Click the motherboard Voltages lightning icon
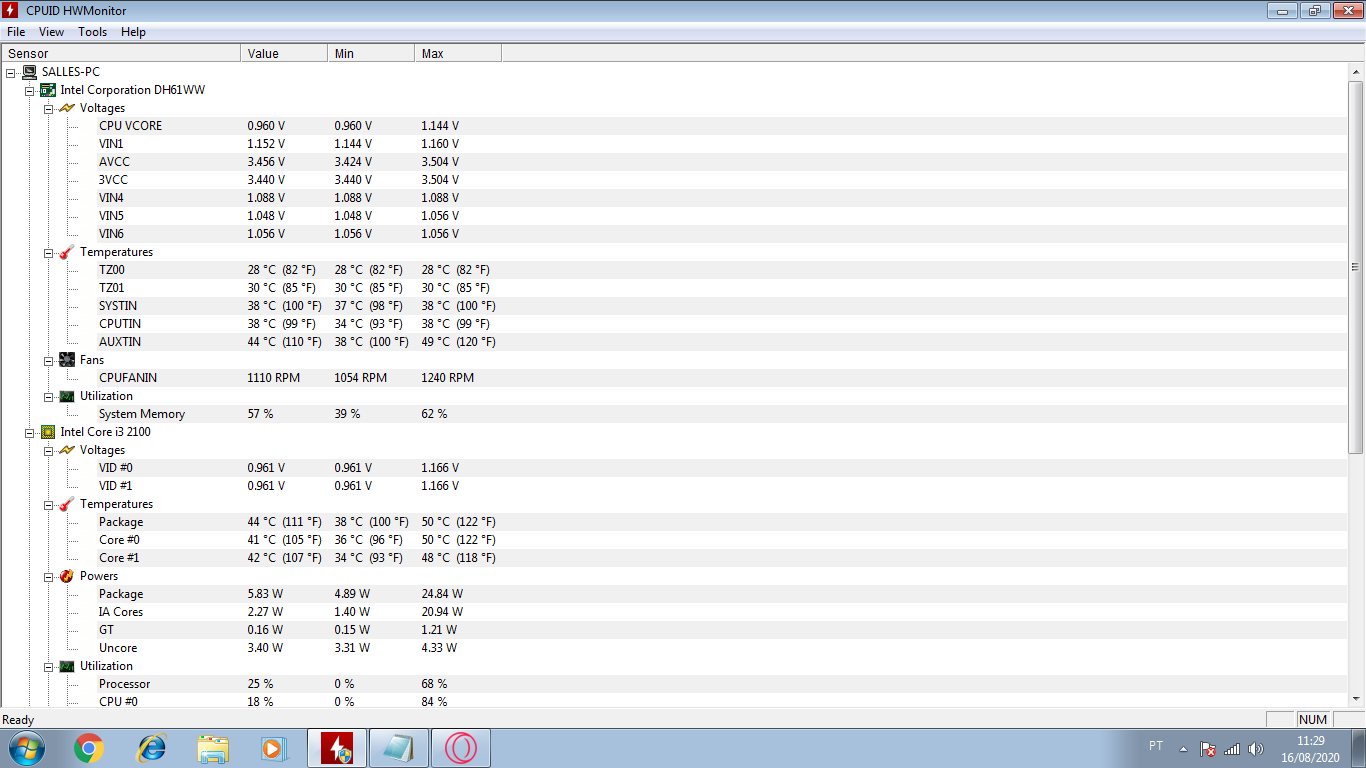 67,108
